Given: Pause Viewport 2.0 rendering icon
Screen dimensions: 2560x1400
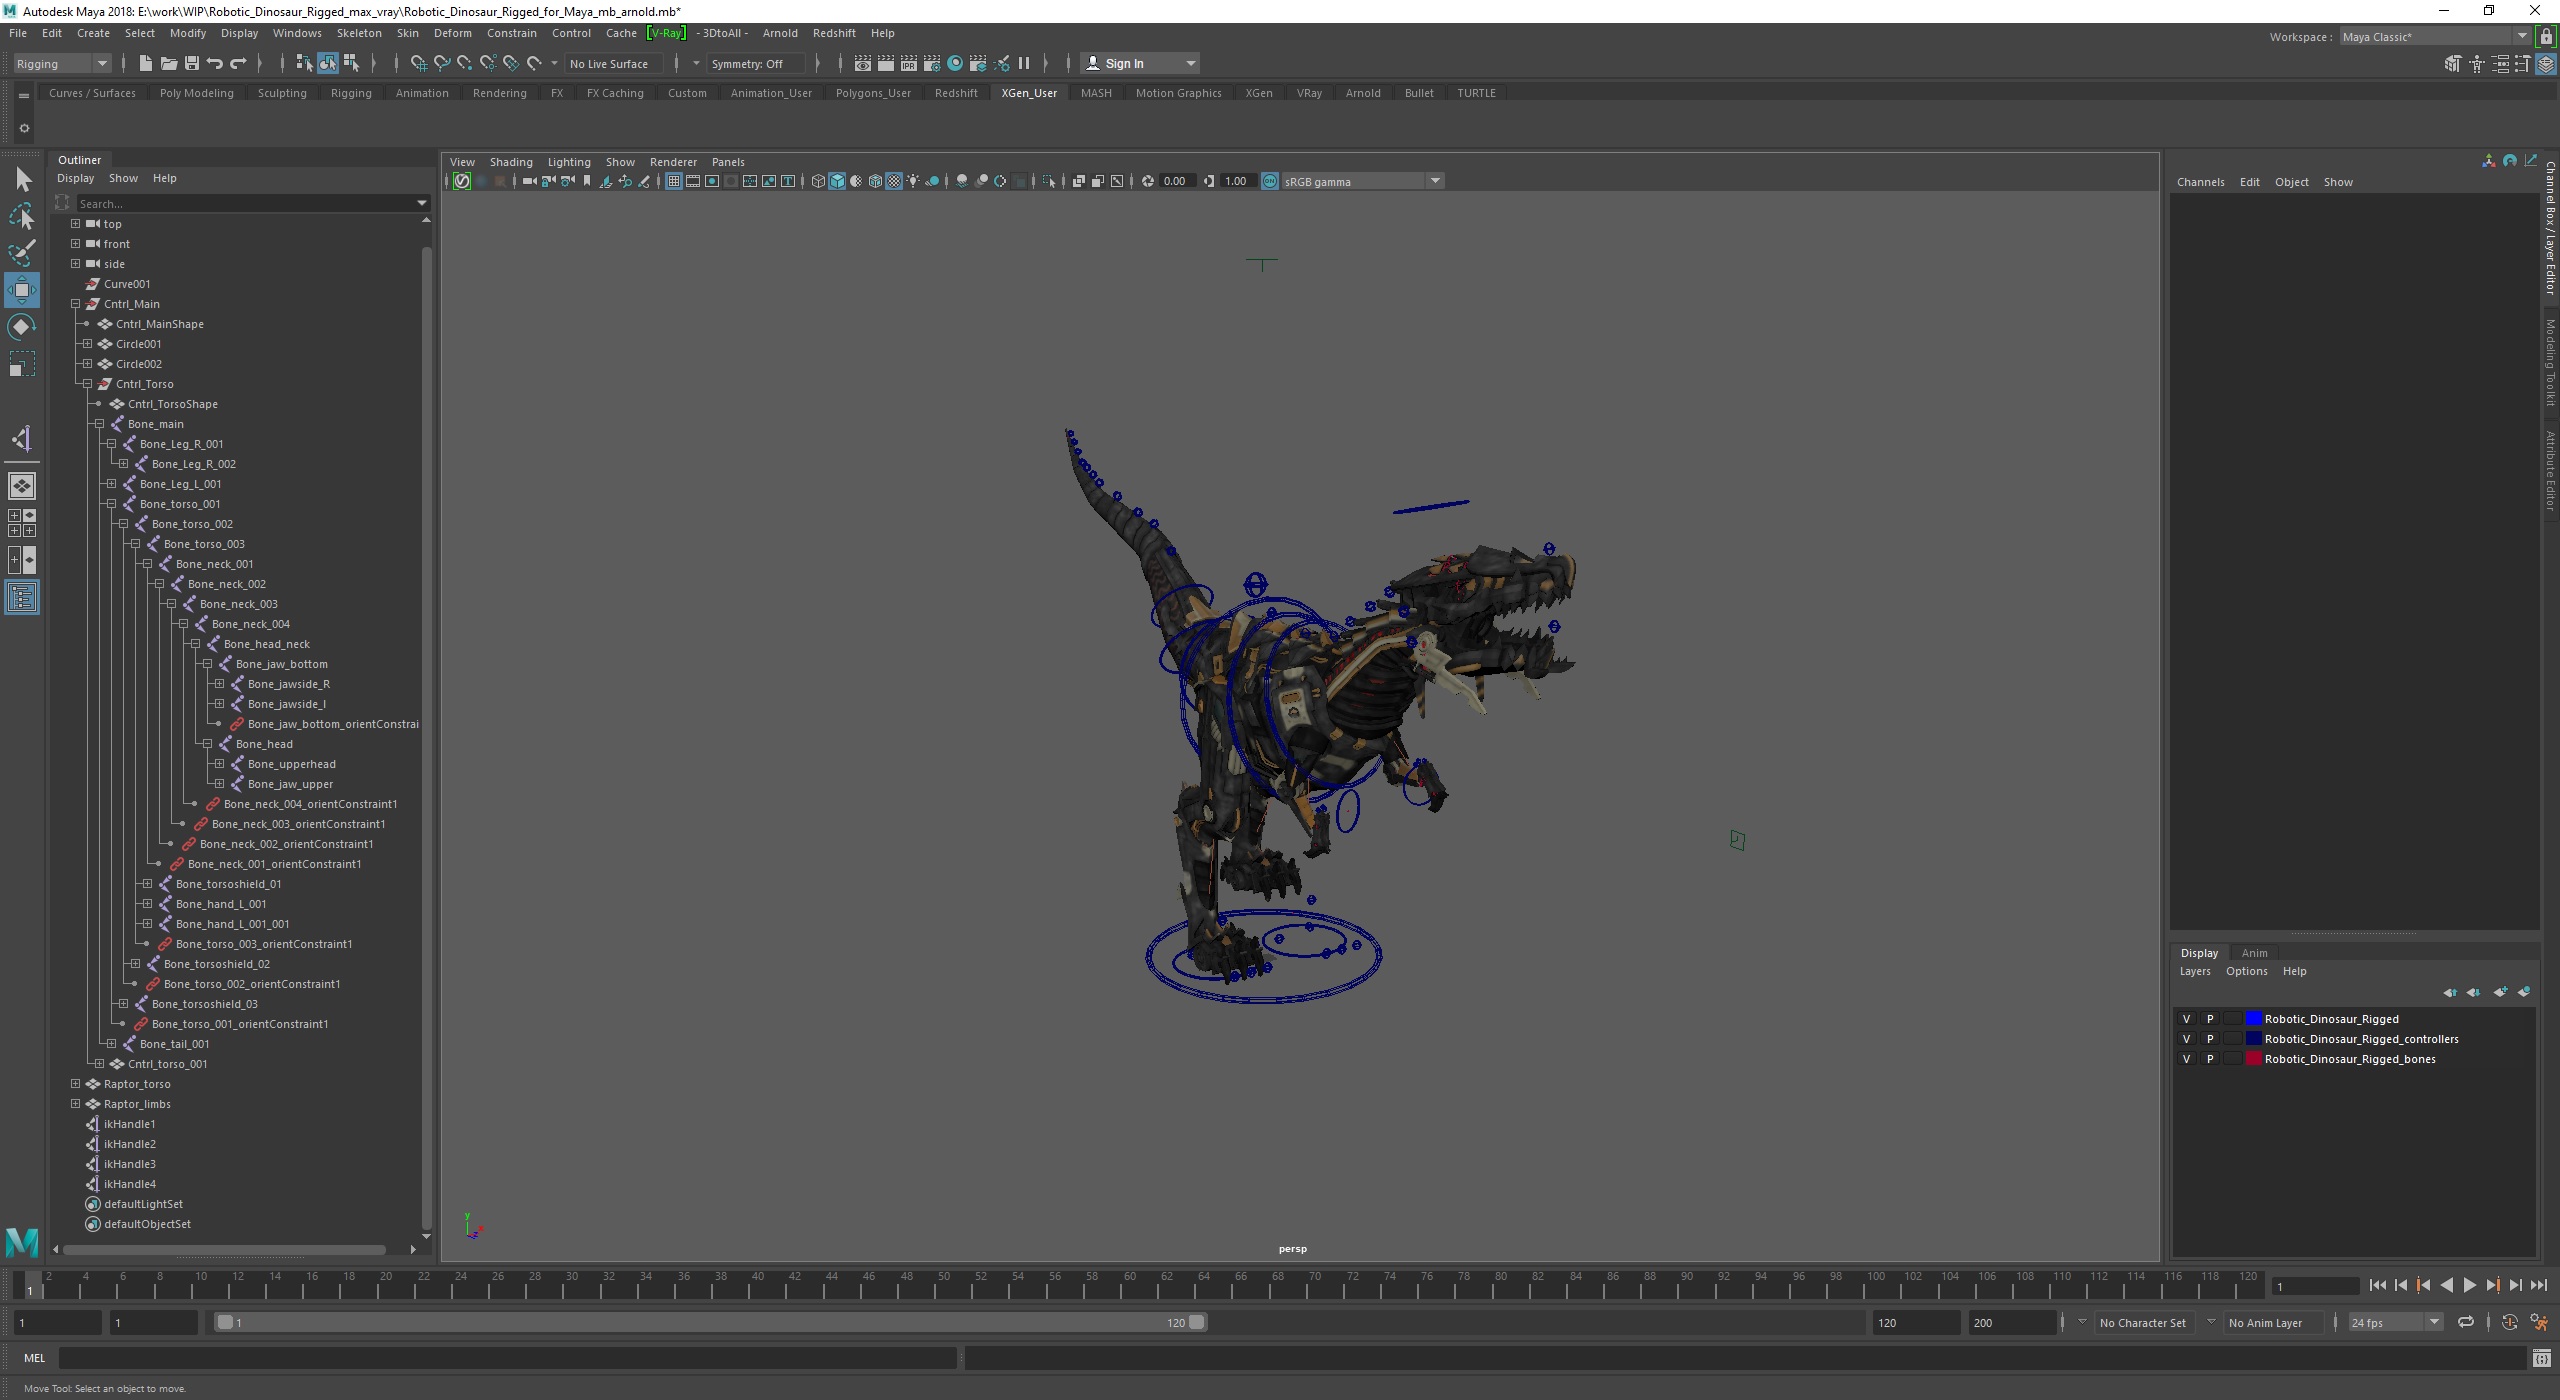Looking at the screenshot, I should (x=1024, y=63).
